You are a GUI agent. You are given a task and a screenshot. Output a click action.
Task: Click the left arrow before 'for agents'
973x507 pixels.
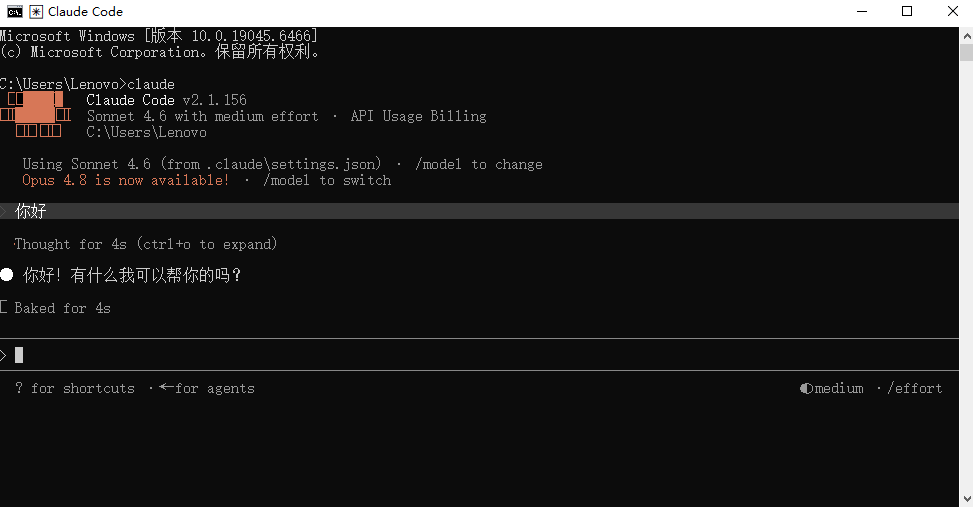coord(166,387)
